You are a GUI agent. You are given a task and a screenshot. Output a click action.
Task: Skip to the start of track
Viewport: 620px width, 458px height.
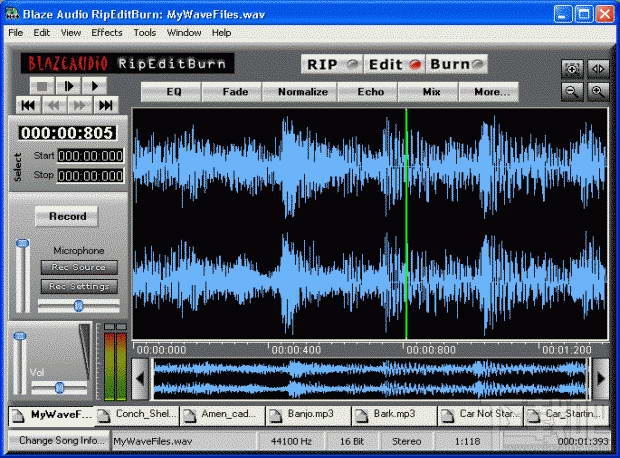click(27, 105)
